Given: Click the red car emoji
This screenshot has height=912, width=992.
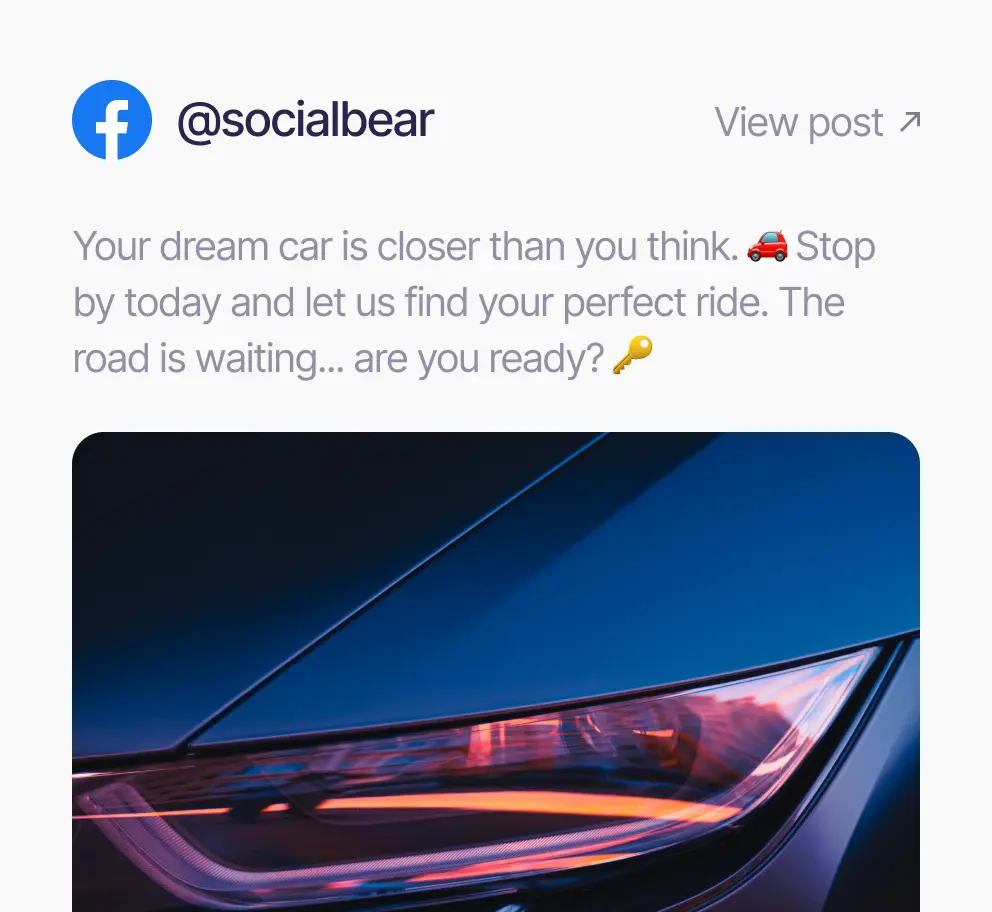Looking at the screenshot, I should (767, 245).
